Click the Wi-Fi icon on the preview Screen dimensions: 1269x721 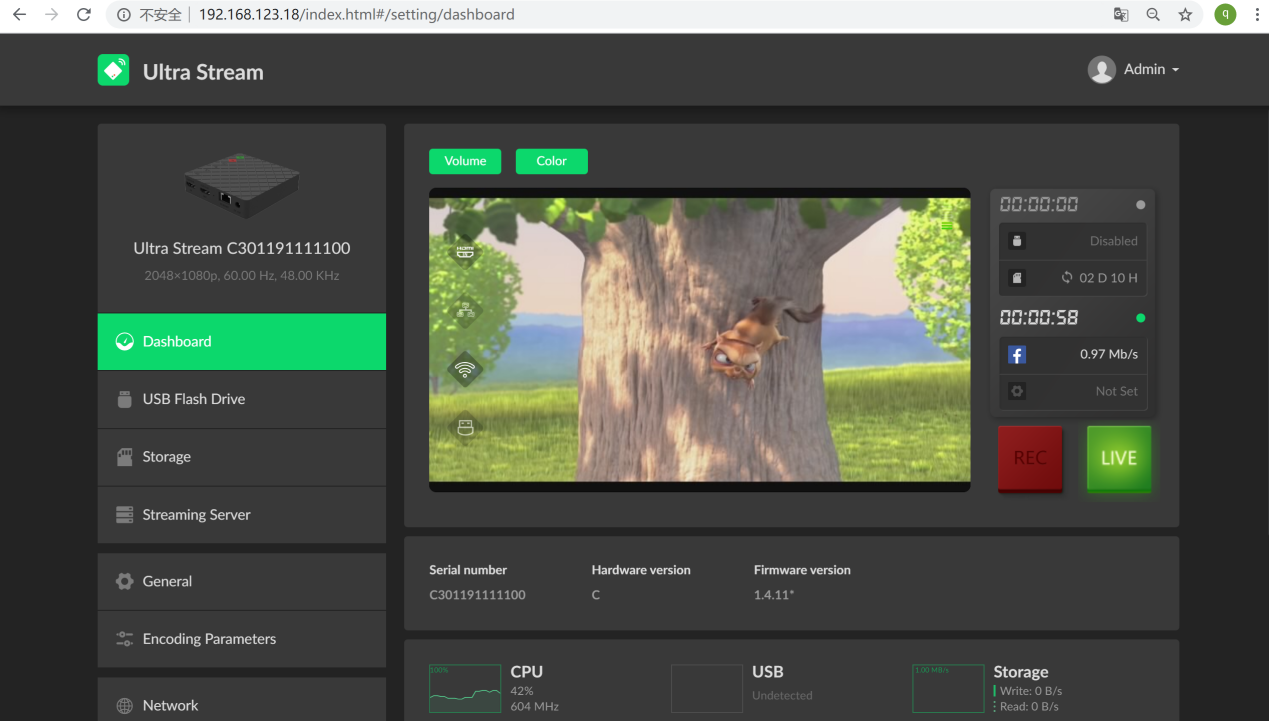464,369
